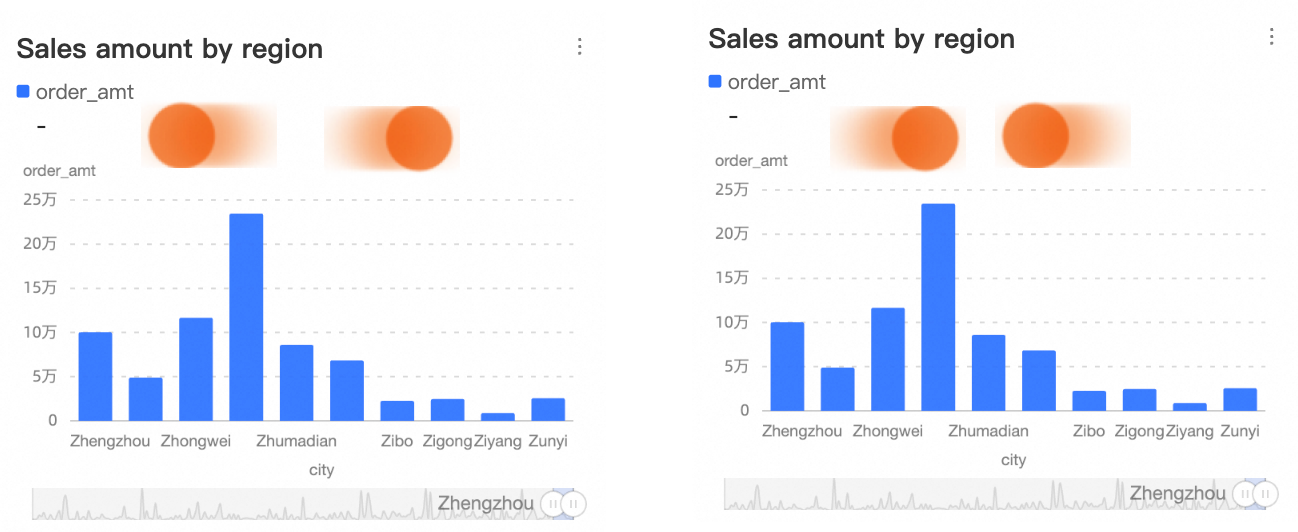1298x532 pixels.
Task: Open the right chart's three-dot menu
Action: tap(1271, 37)
